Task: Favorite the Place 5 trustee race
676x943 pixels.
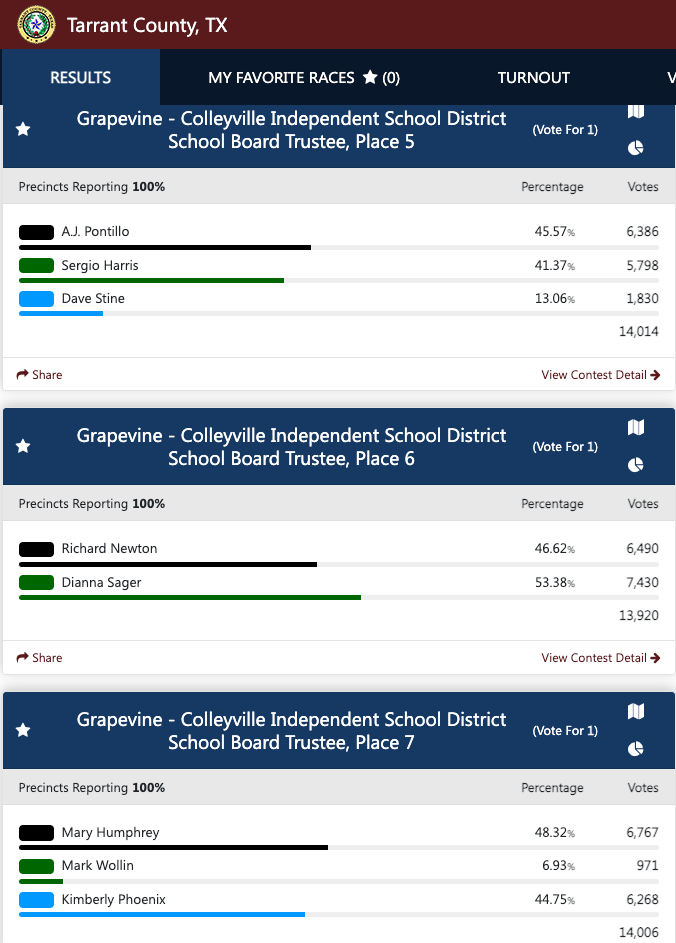Action: coord(23,130)
